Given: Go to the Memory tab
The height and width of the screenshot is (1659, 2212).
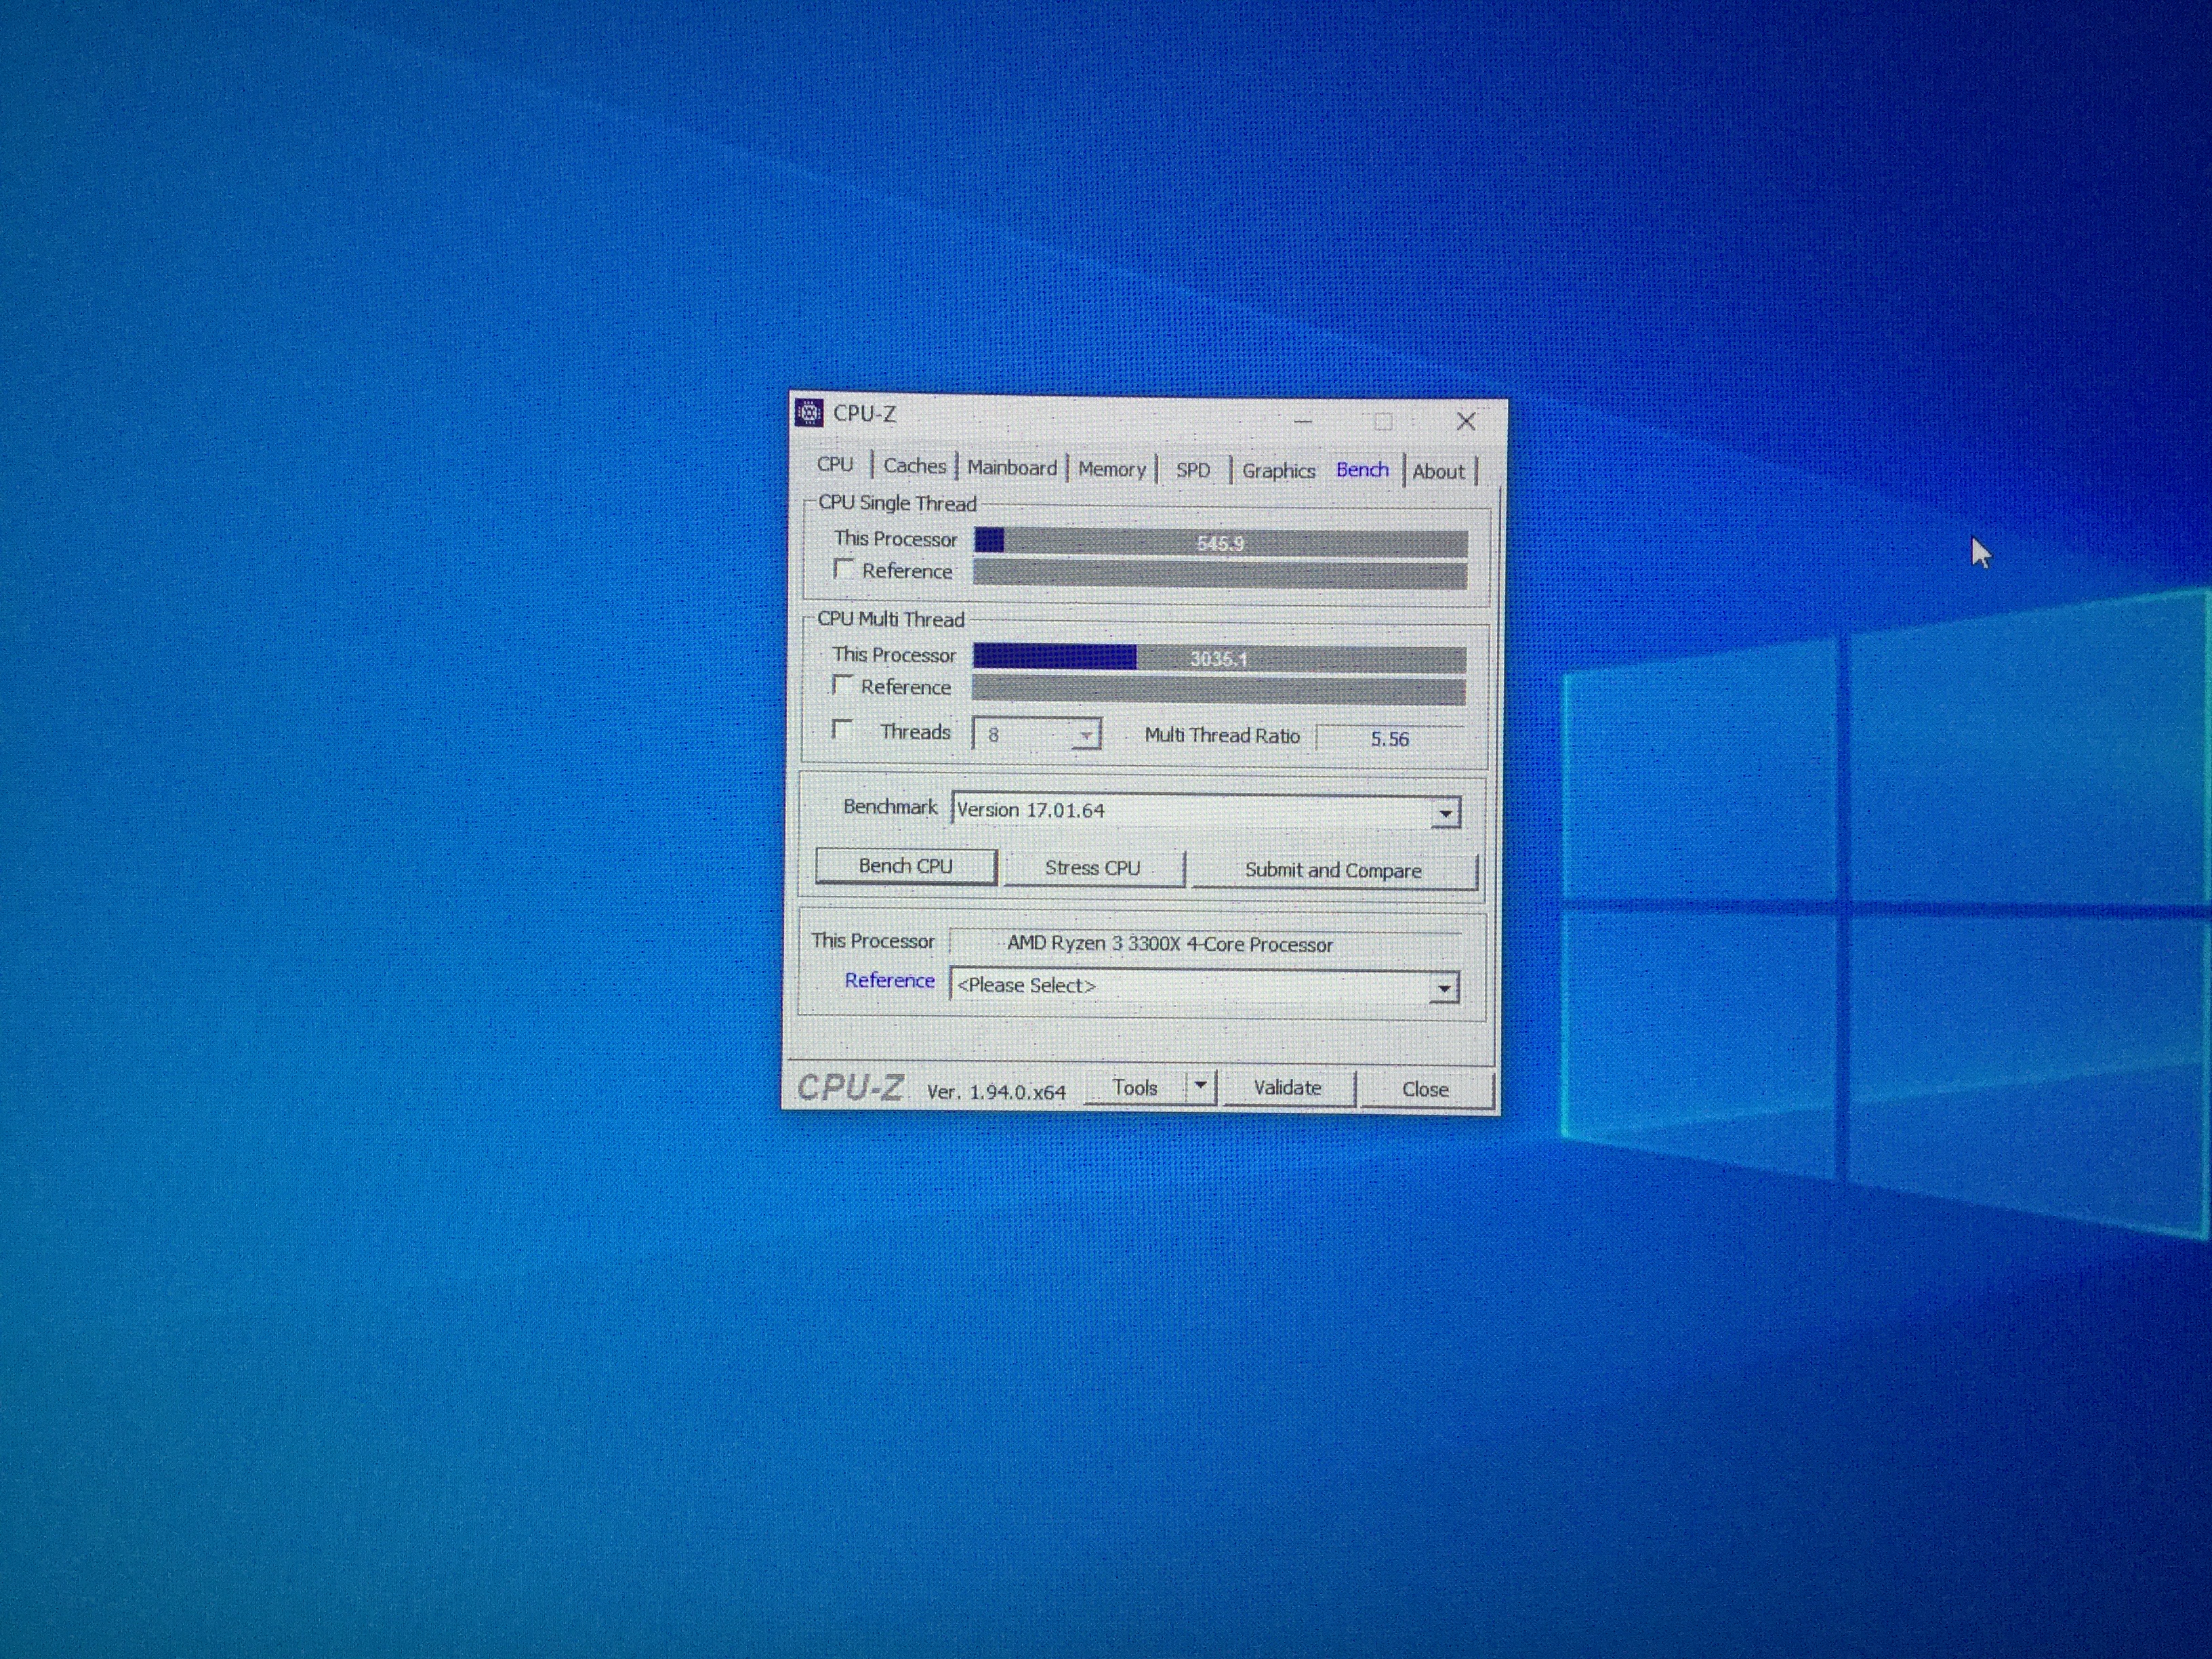Looking at the screenshot, I should coord(1111,469).
